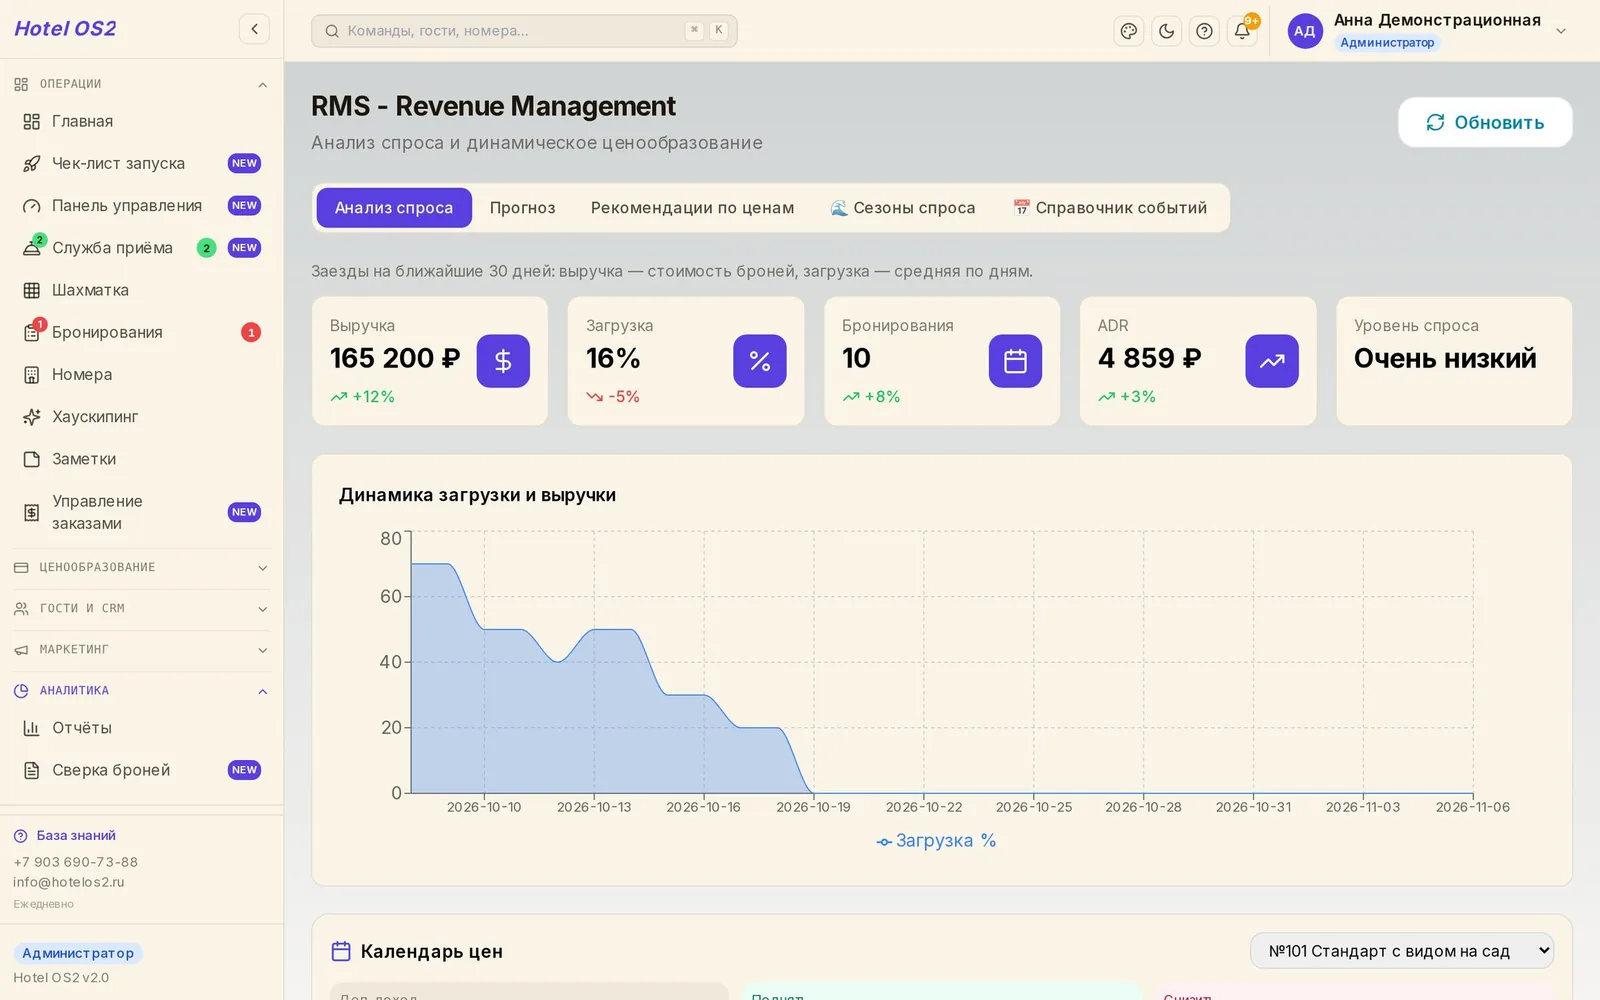The image size is (1600, 1000).
Task: Open the Рекомендации по ценам tab
Action: tap(692, 208)
